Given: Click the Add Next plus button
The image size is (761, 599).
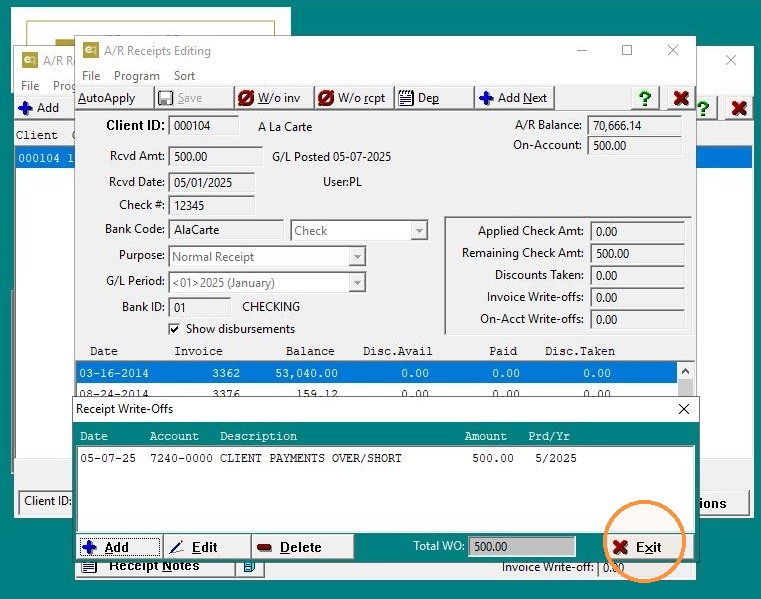Looking at the screenshot, I should pyautogui.click(x=514, y=98).
